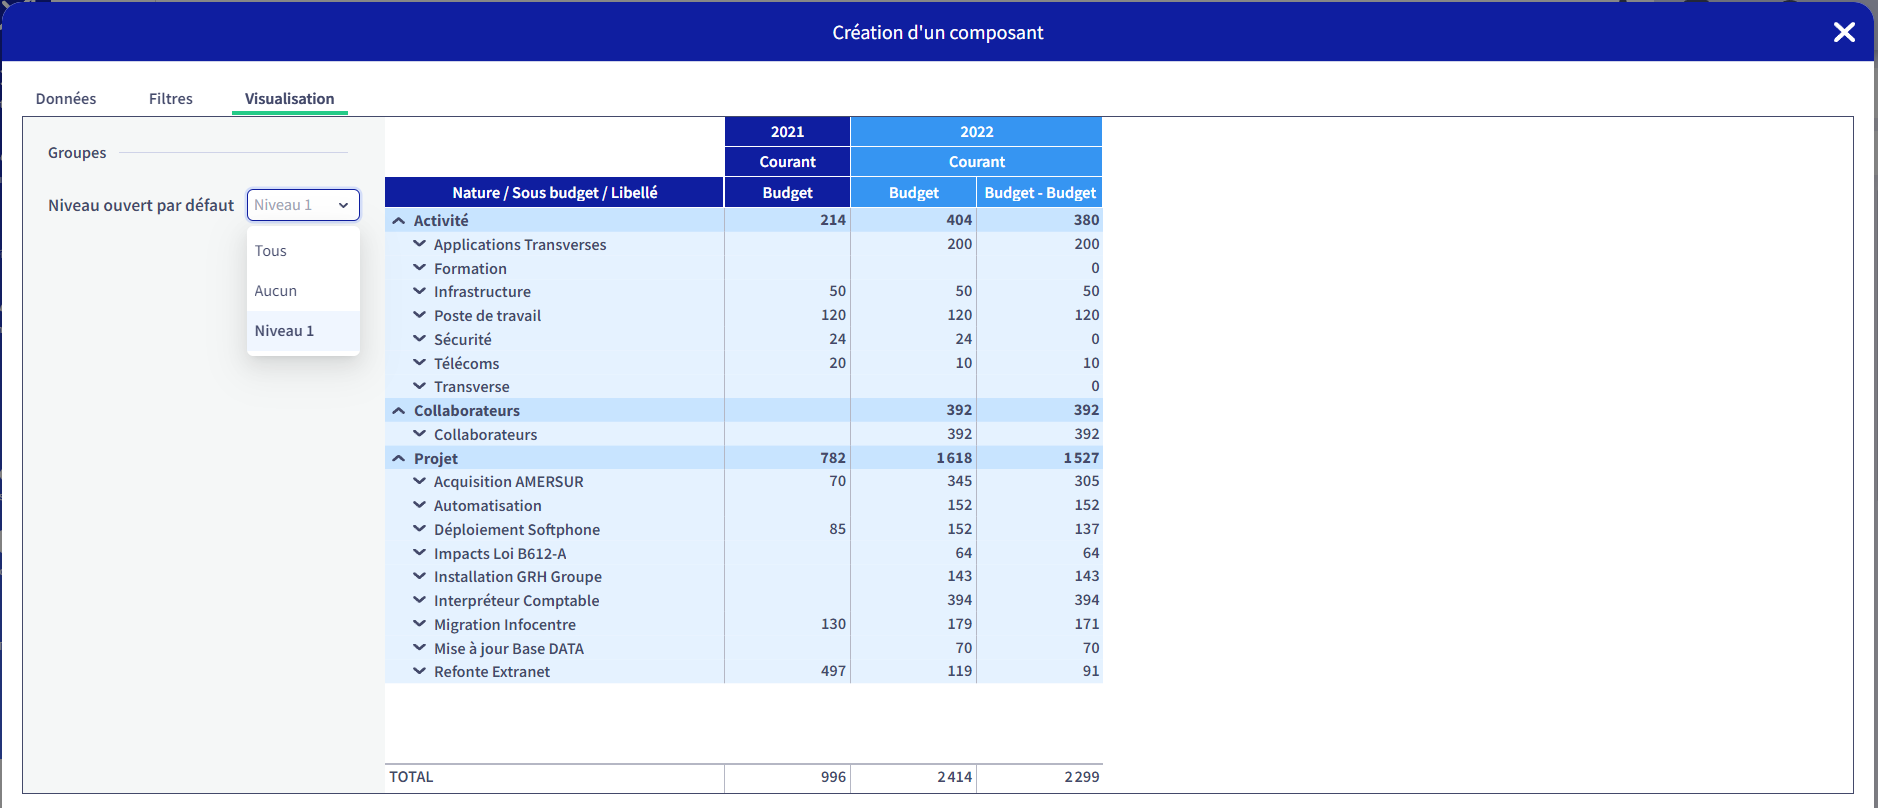Click the Refonte Extranet label

492,671
